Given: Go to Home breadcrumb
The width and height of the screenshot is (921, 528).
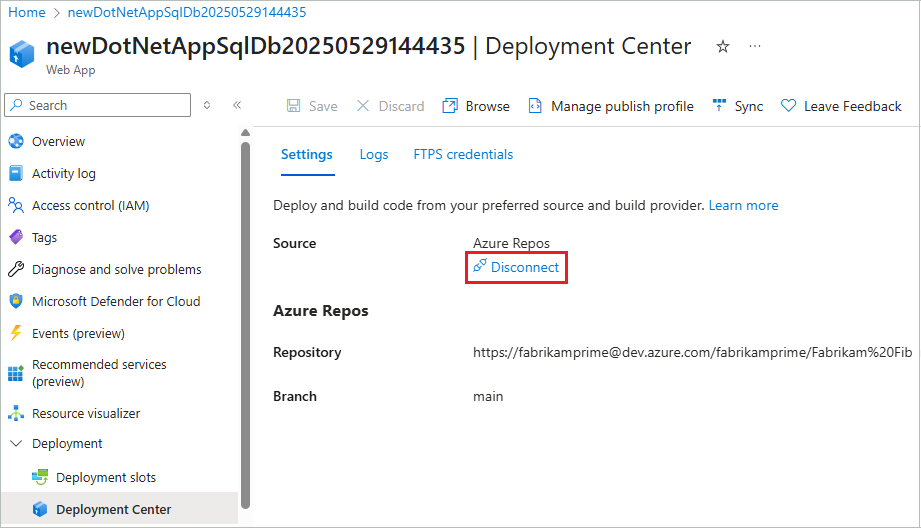Looking at the screenshot, I should point(27,13).
